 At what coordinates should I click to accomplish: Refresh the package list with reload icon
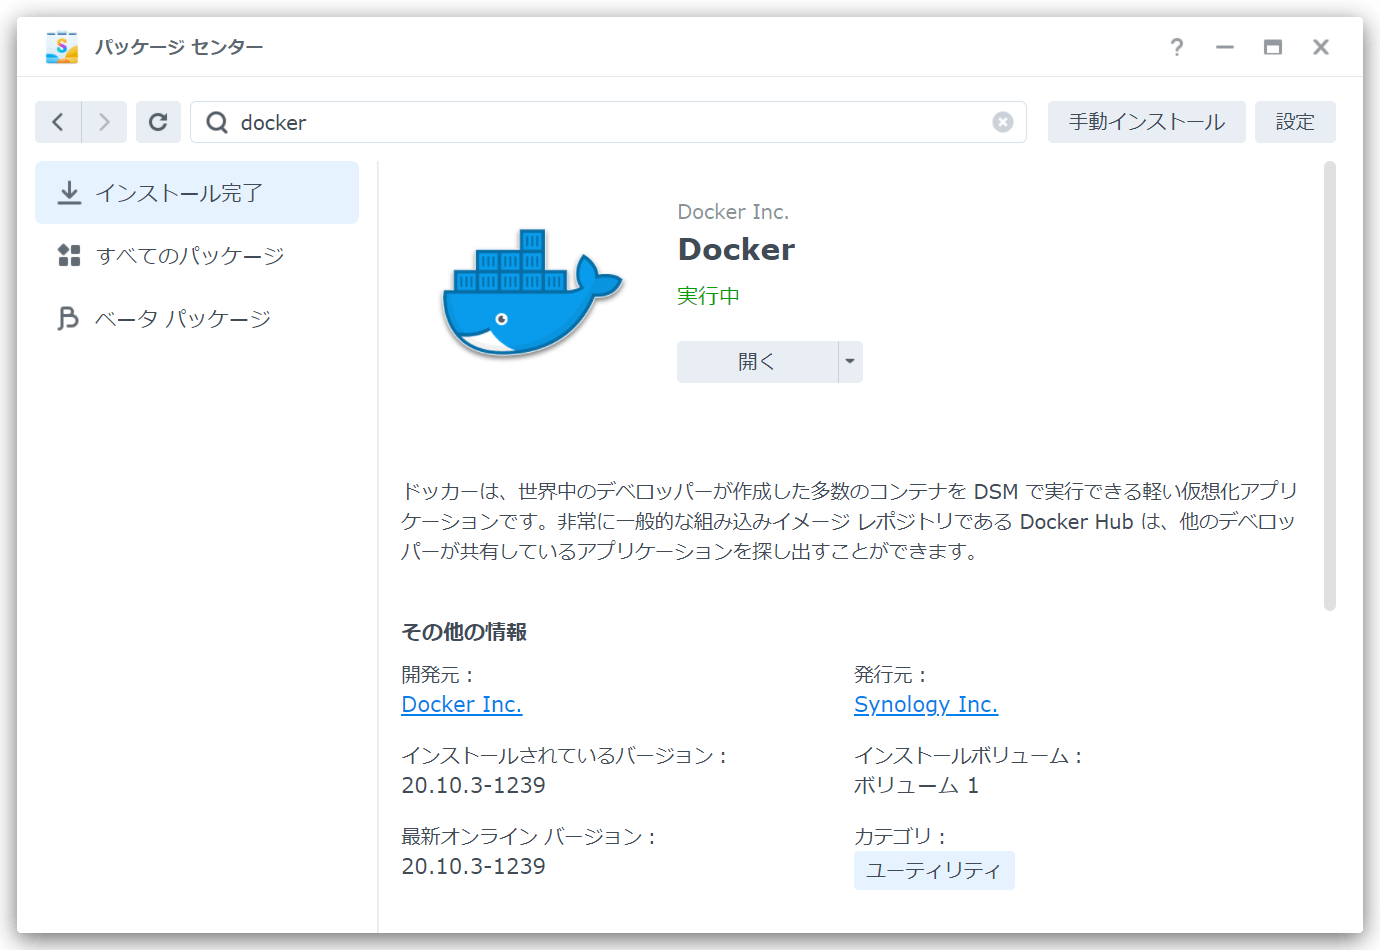point(158,122)
